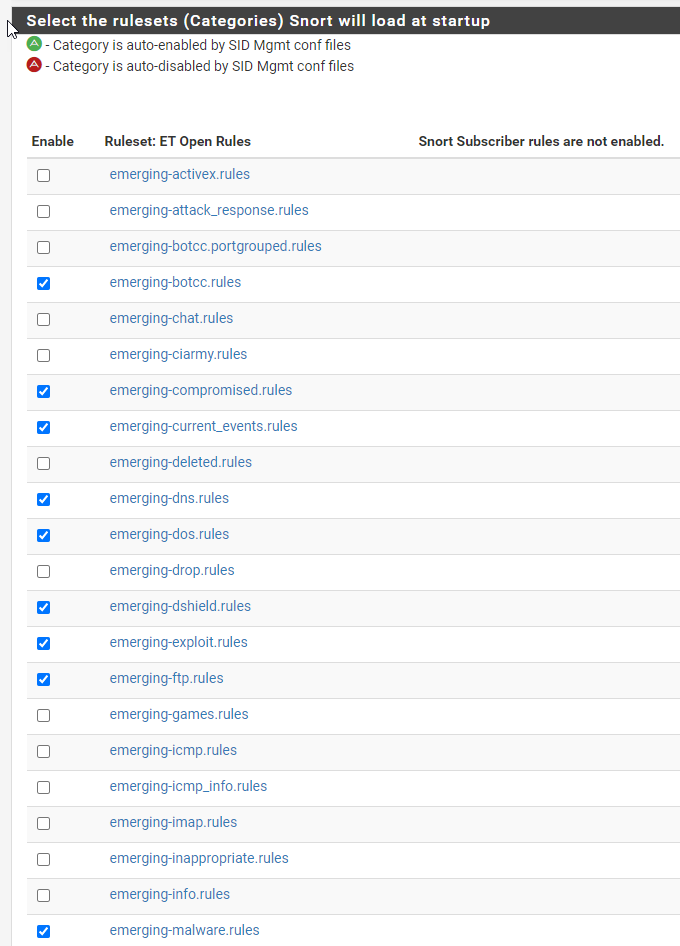Enable the emerging-activex.rules checkbox
The height and width of the screenshot is (946, 680).
coord(43,176)
